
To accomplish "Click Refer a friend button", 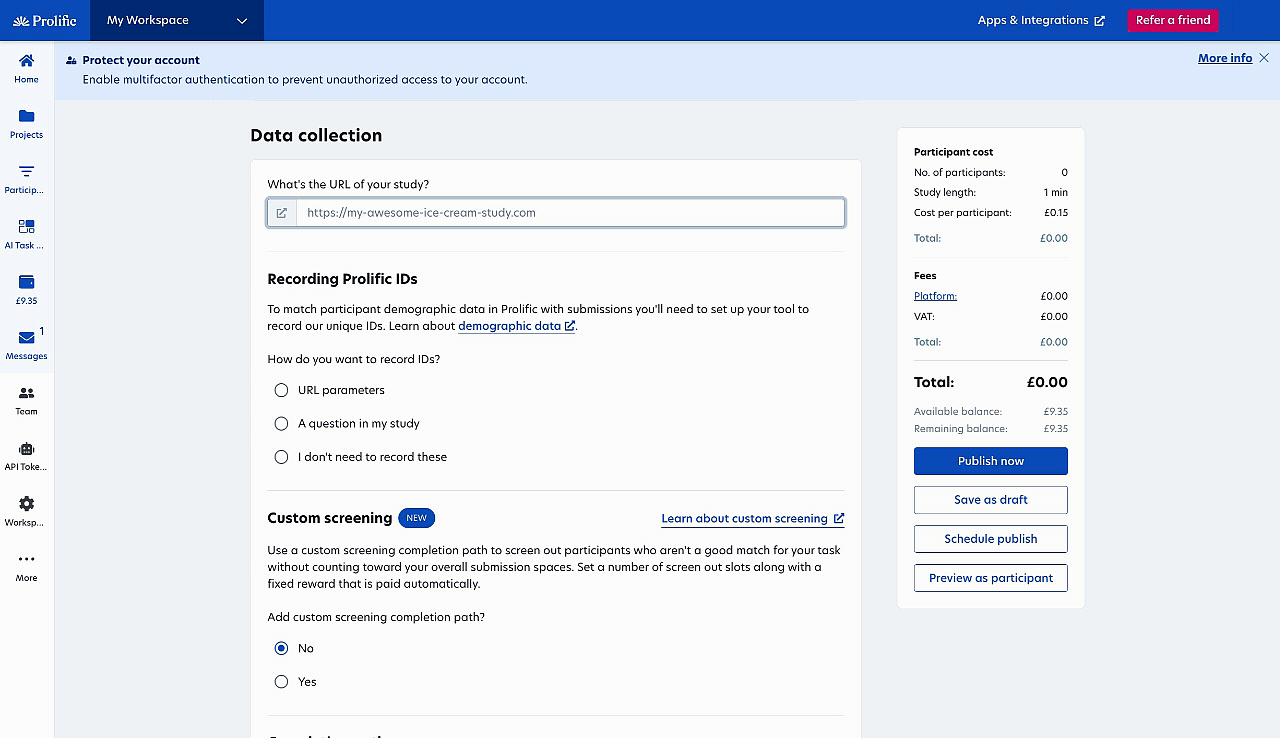I will click(x=1173, y=20).
